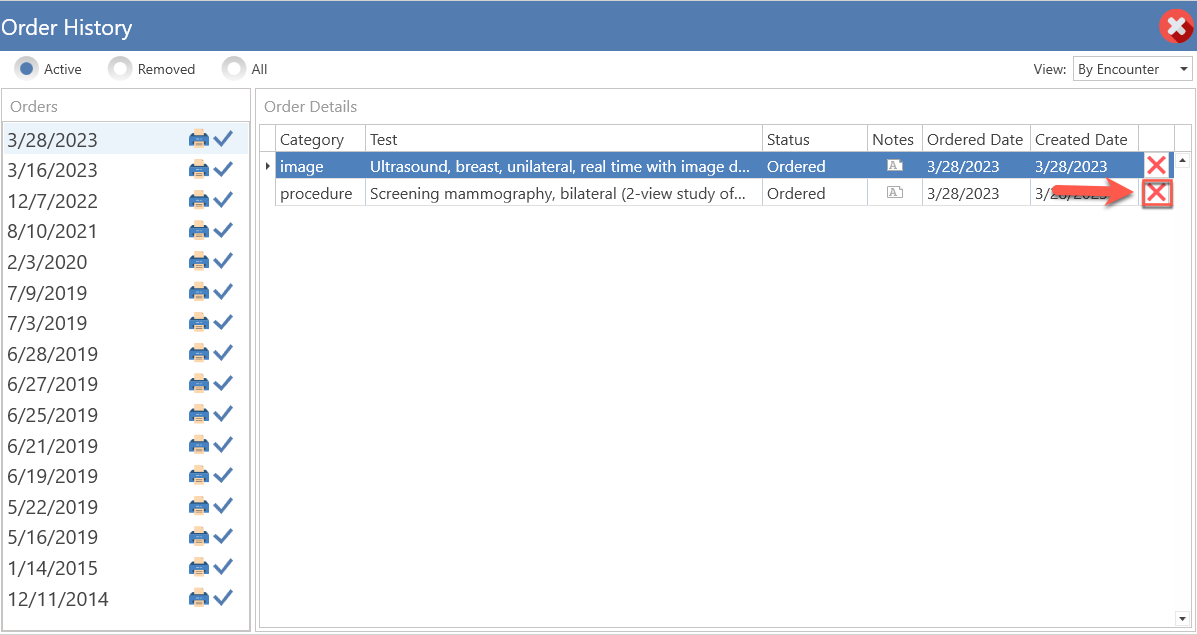1197x635 pixels.
Task: Print the 2/3/2020 order
Action: (x=198, y=261)
